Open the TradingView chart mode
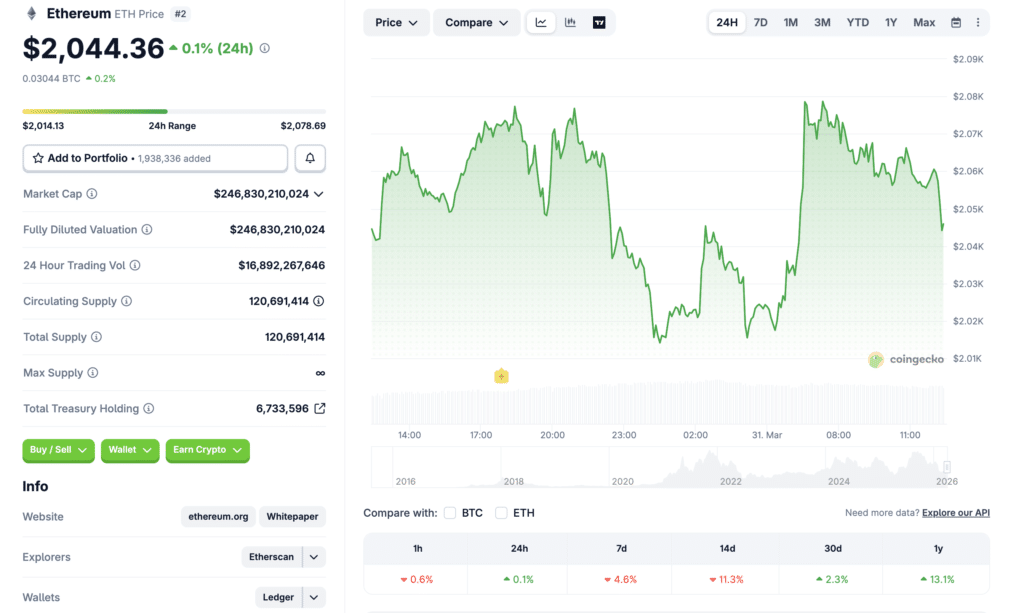This screenshot has width=1024, height=613. [599, 22]
